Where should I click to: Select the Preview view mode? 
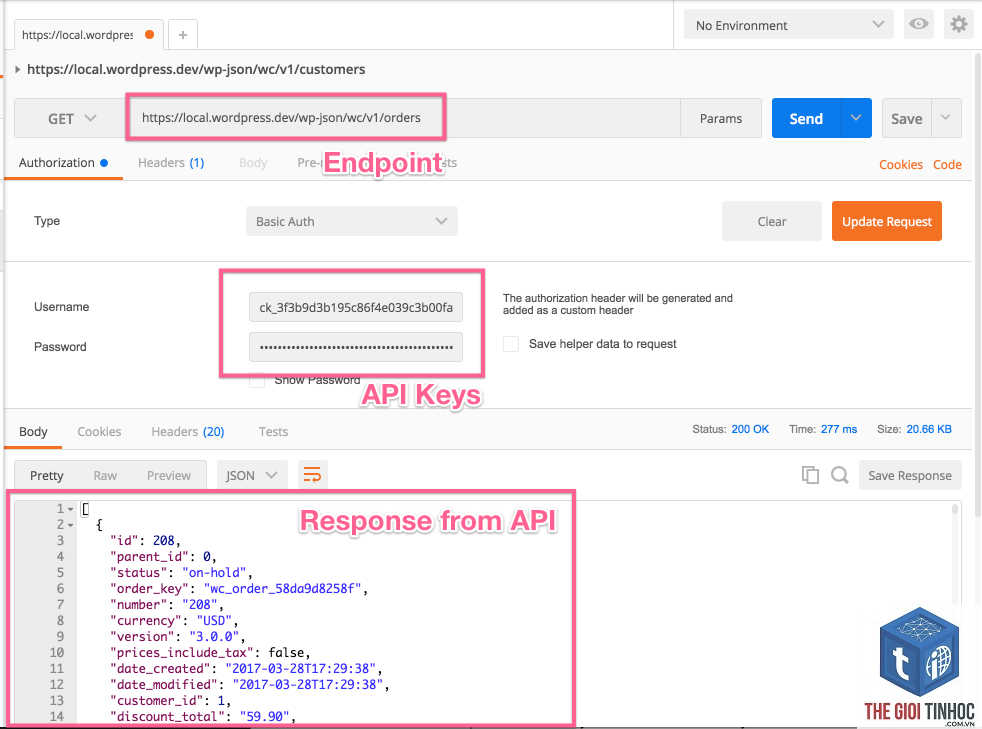click(169, 475)
